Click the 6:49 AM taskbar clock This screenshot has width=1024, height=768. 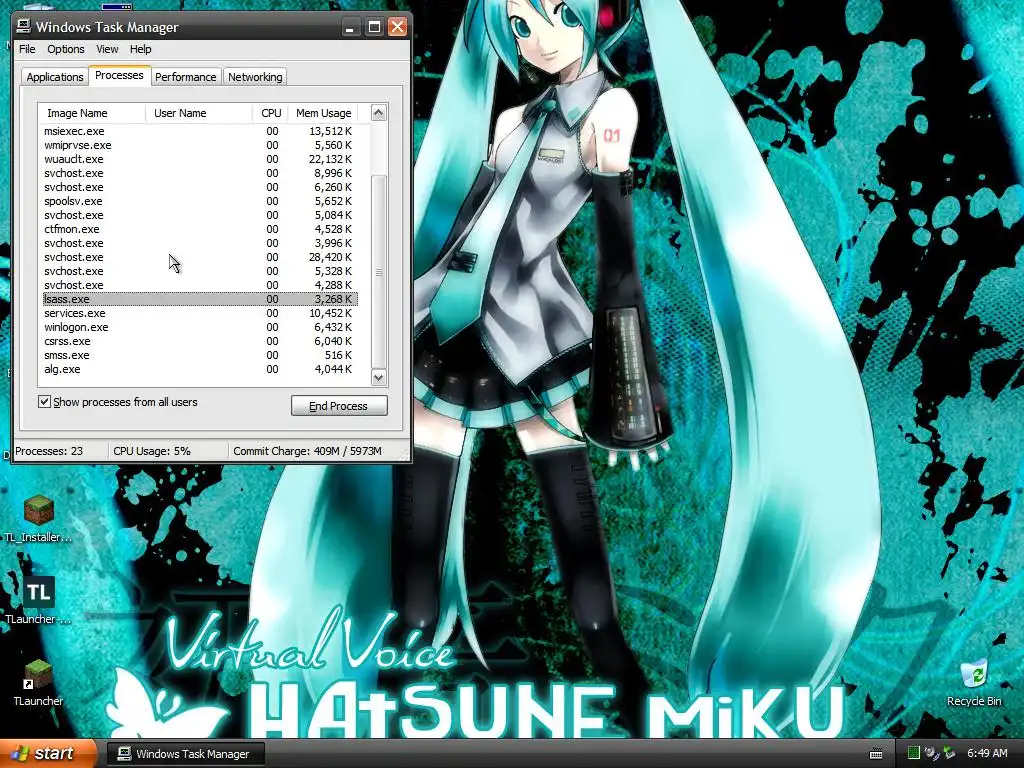click(987, 754)
